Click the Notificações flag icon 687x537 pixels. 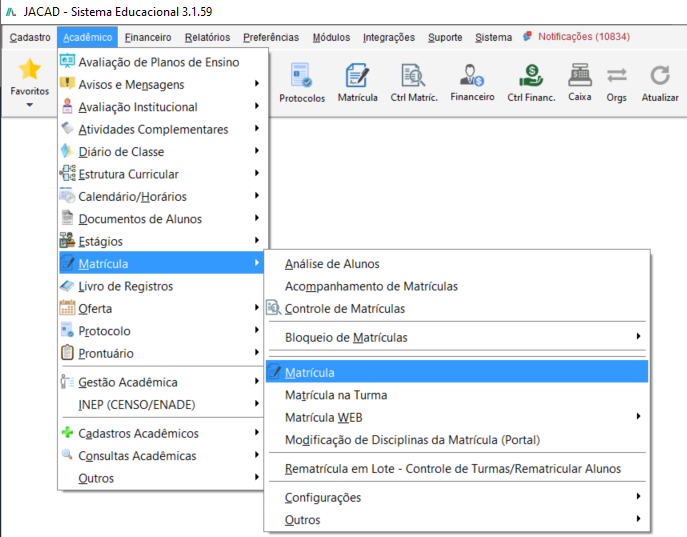pos(528,36)
